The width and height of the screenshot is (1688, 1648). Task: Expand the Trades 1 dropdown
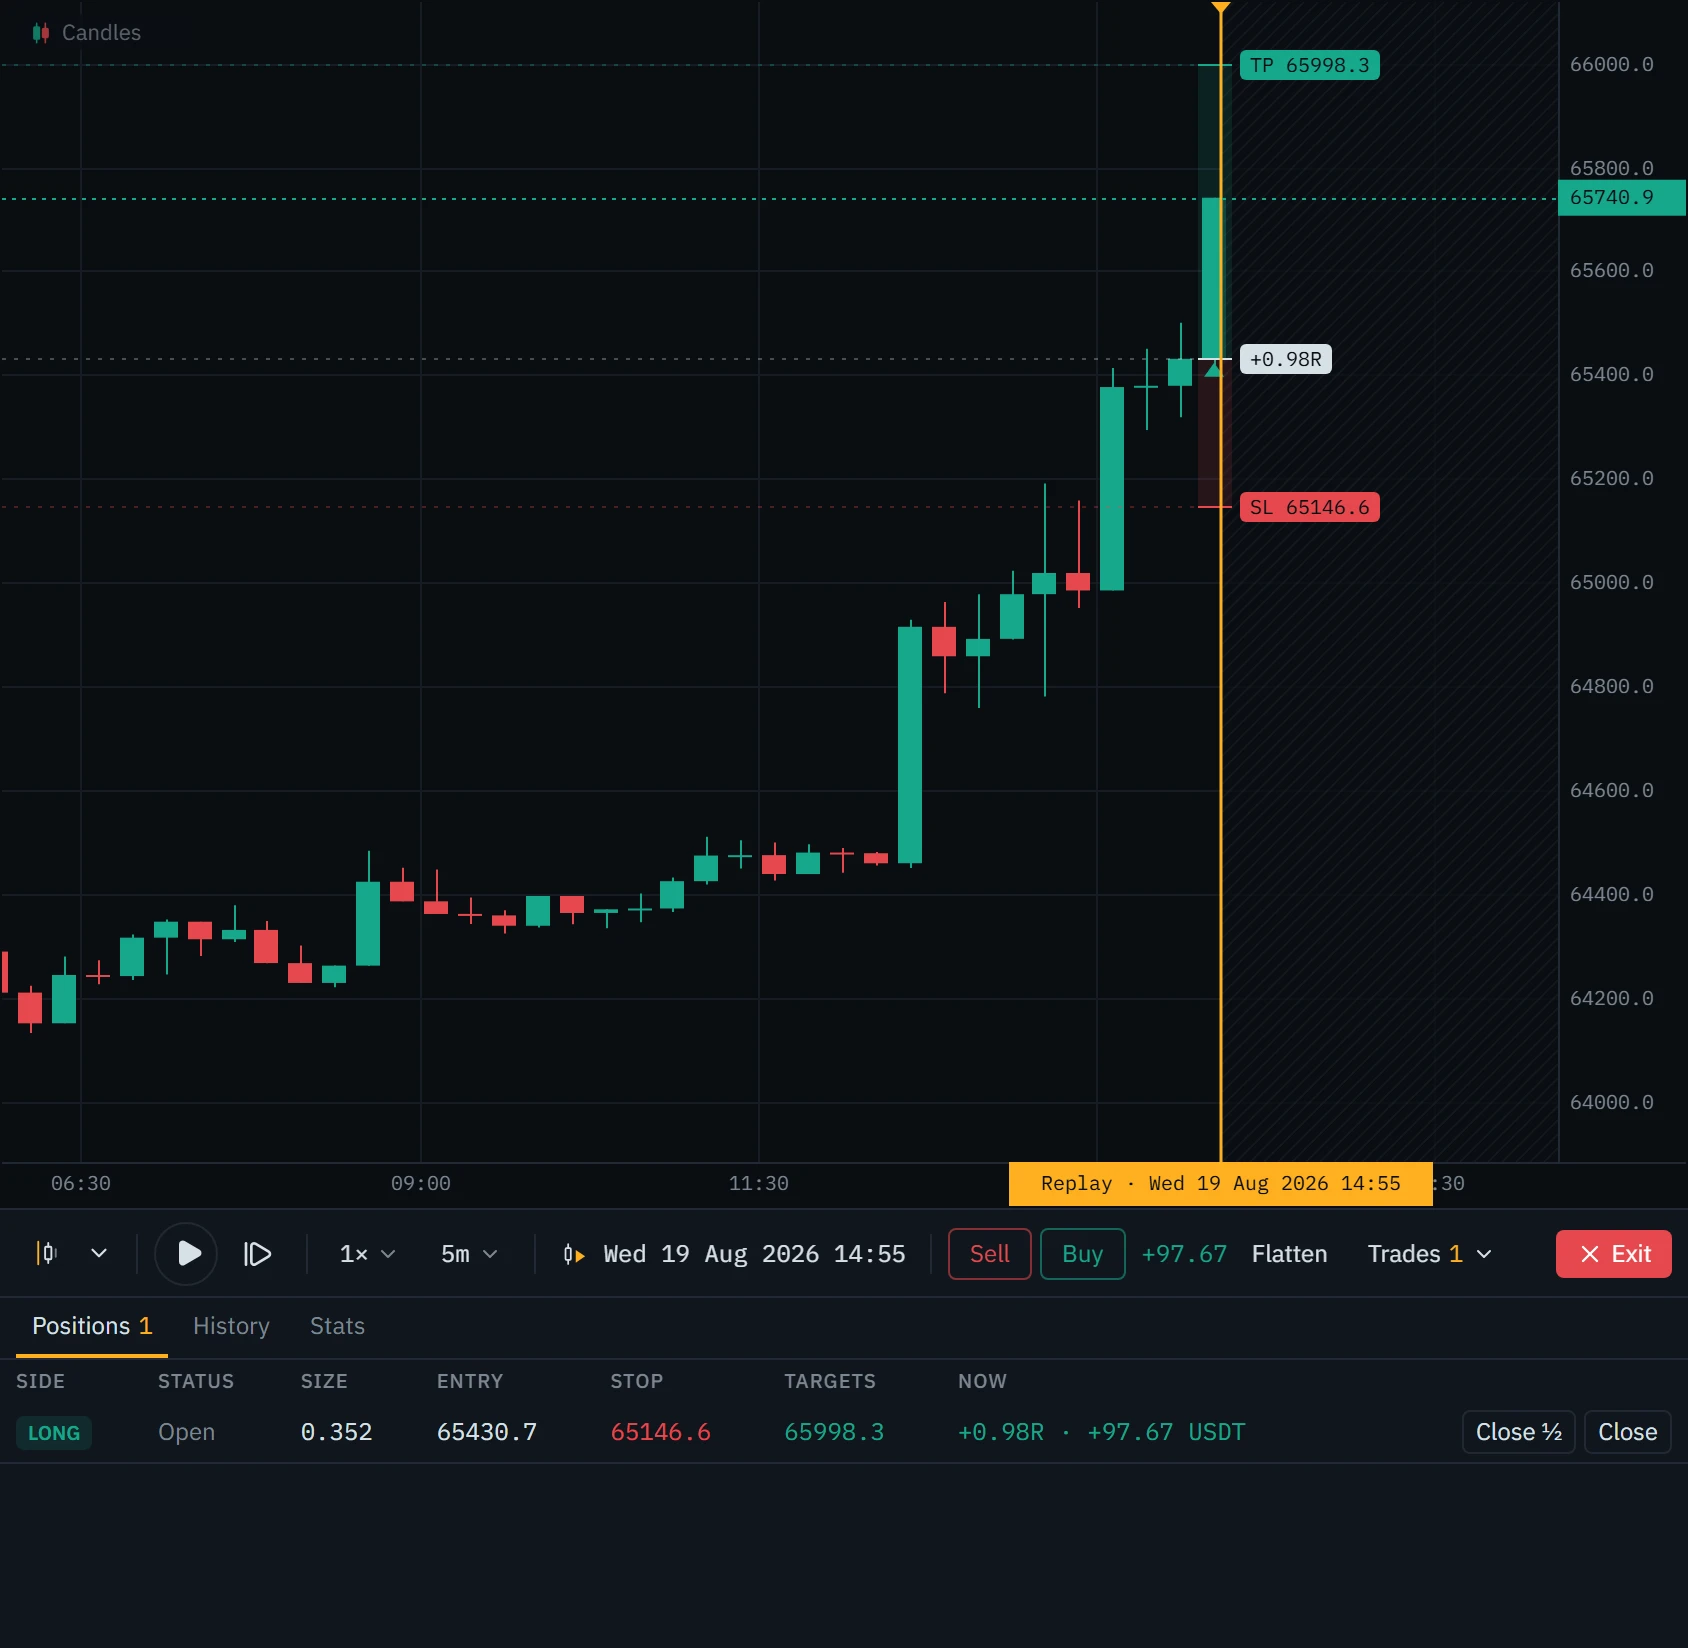coord(1430,1254)
